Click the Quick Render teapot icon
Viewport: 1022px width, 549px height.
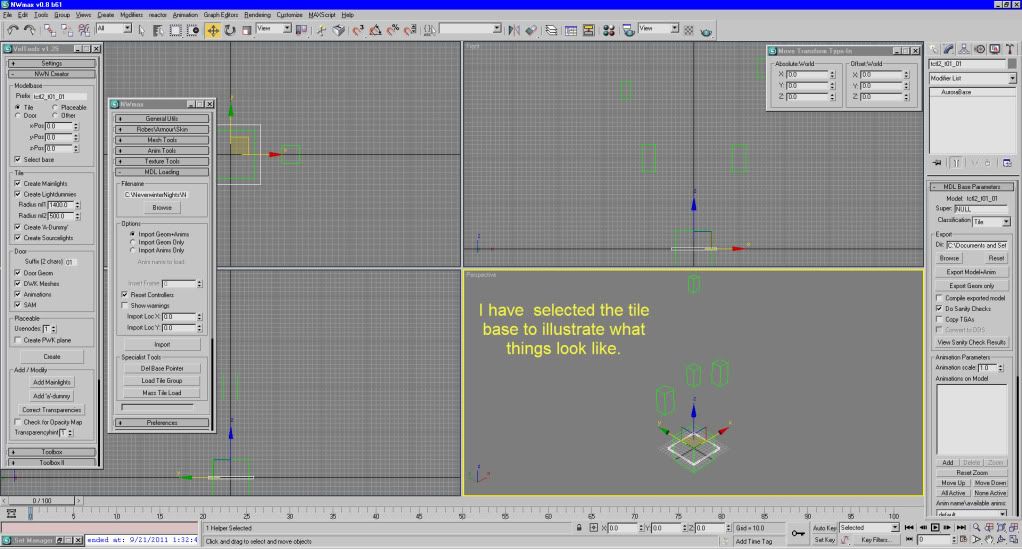(707, 31)
